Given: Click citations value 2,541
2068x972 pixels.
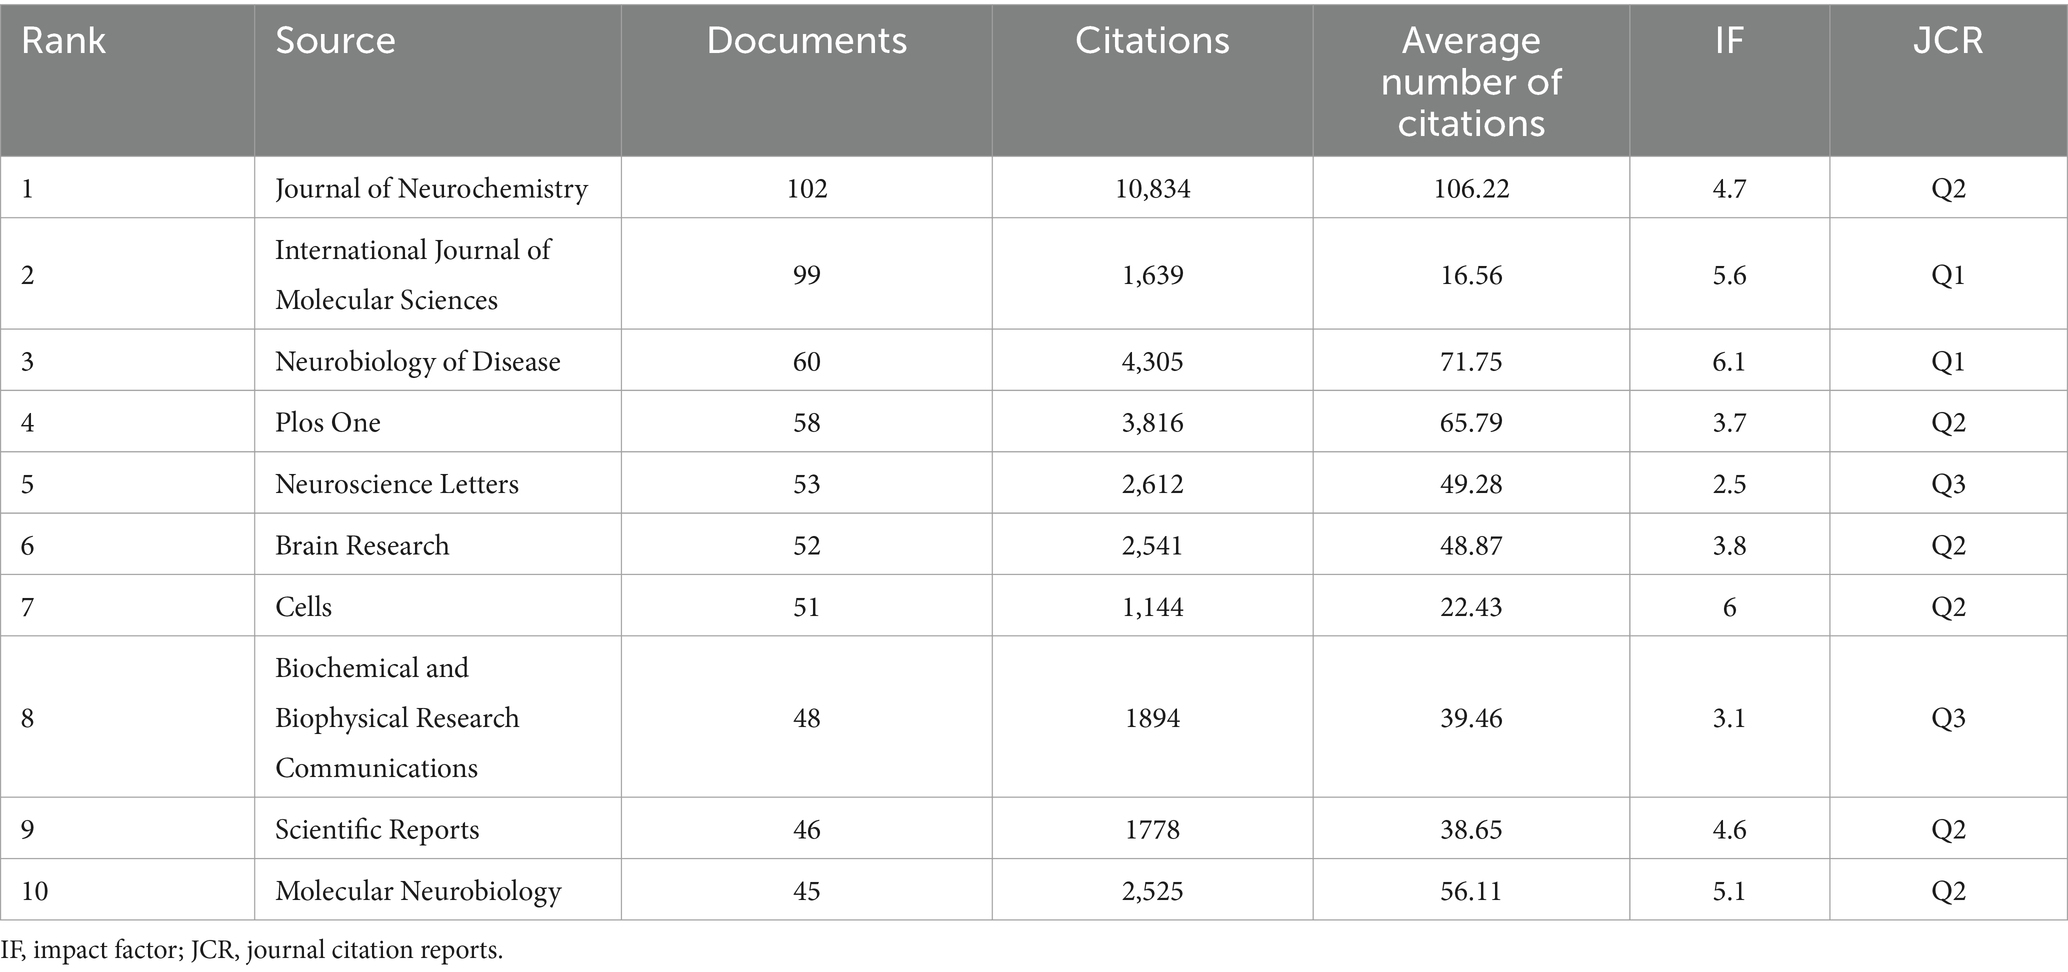Looking at the screenshot, I should 1152,546.
